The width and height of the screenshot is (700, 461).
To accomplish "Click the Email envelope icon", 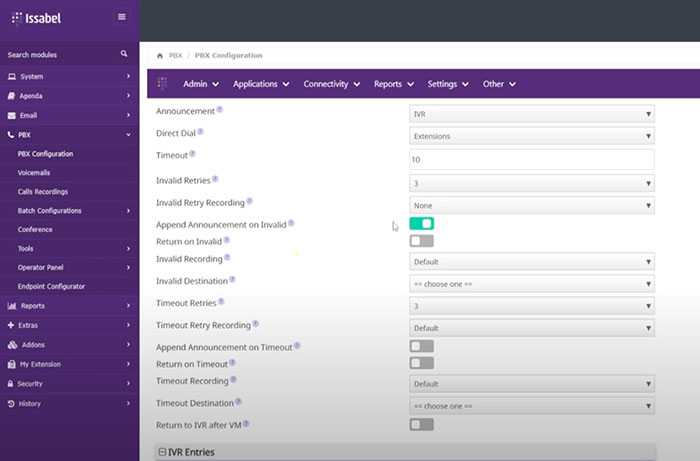I will pos(12,116).
